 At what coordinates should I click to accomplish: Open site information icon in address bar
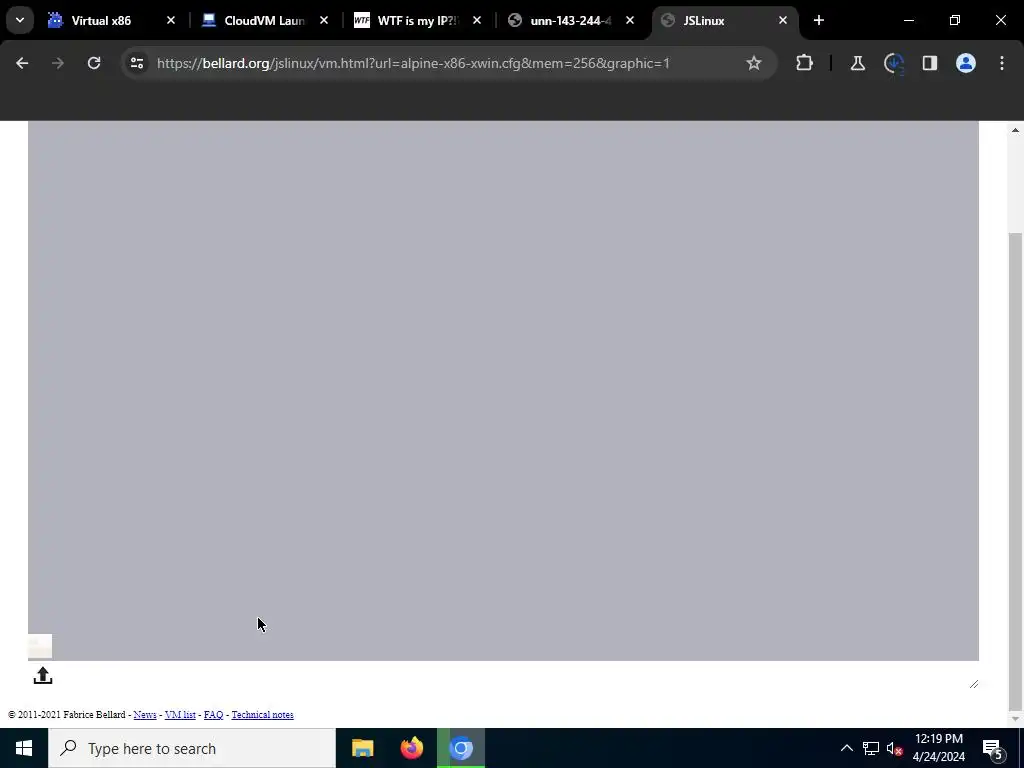click(137, 63)
